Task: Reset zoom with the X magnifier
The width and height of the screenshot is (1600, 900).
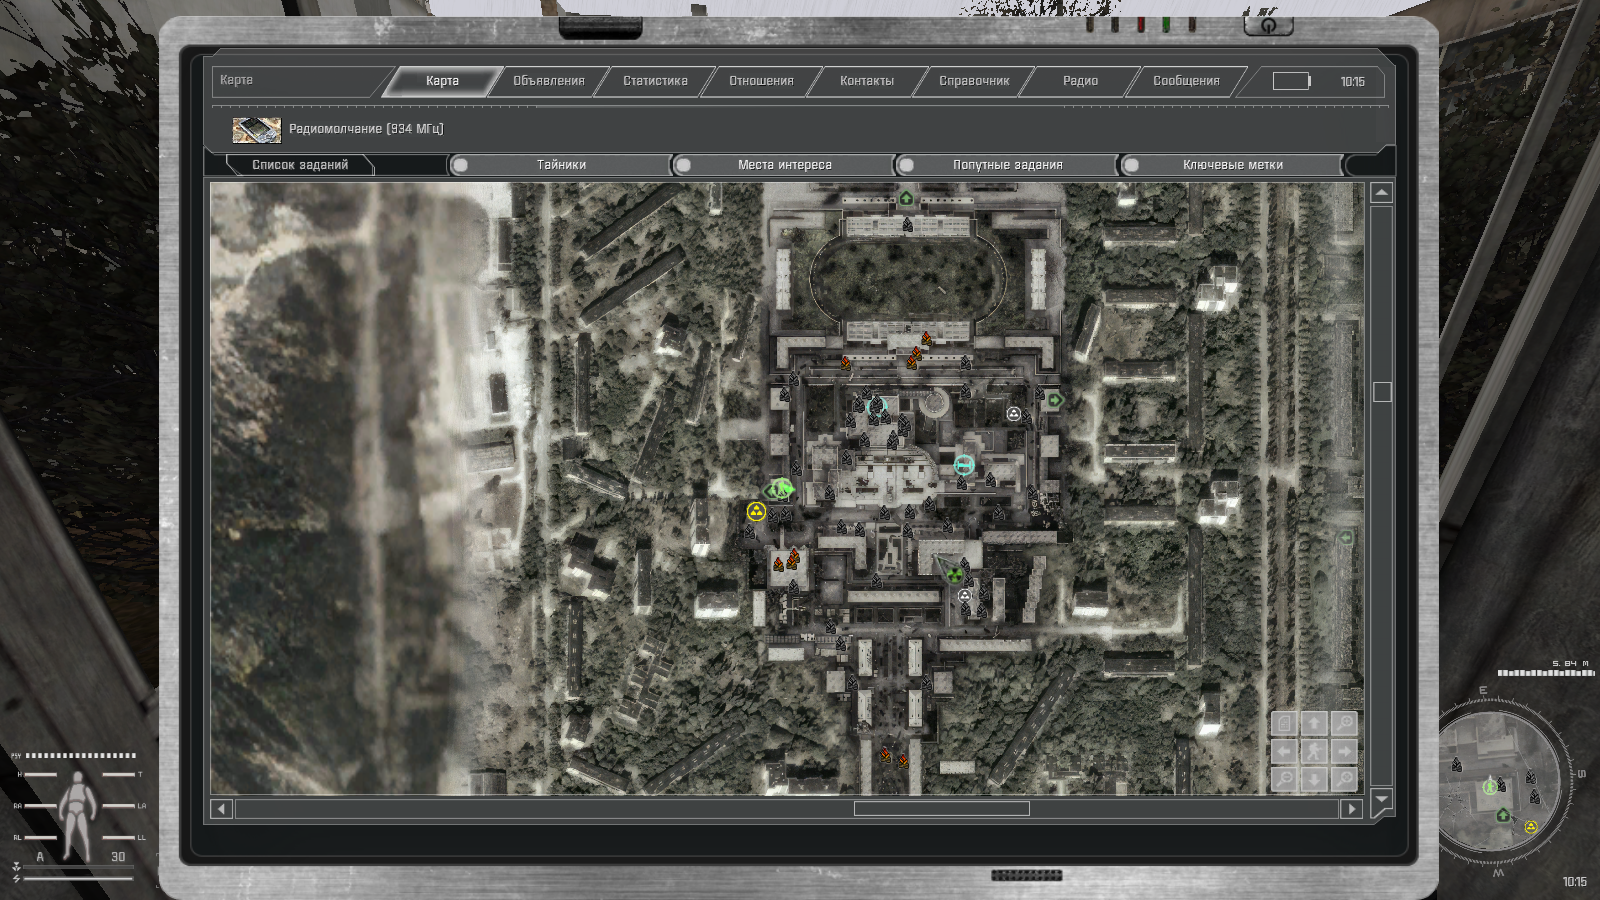Action: (1344, 779)
